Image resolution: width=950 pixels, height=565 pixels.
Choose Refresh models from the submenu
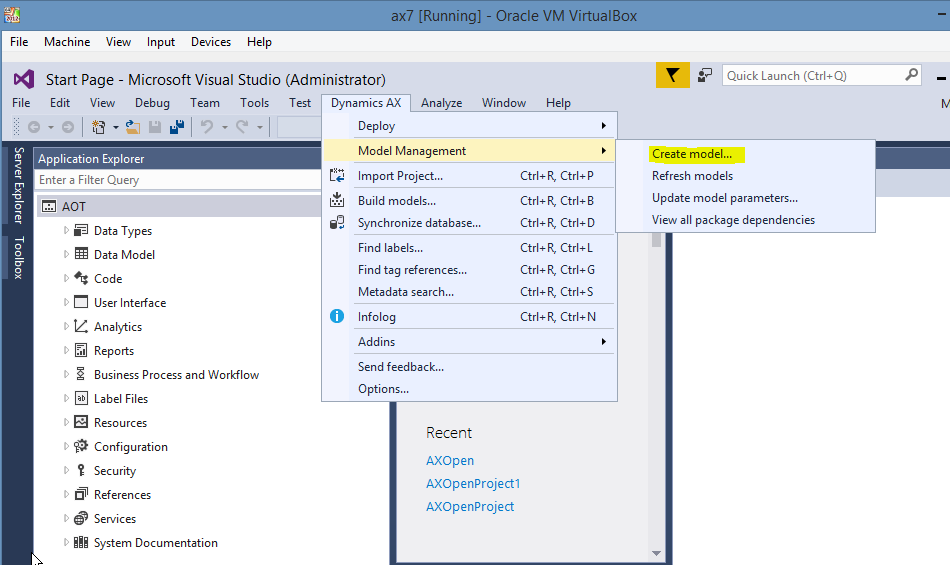click(693, 176)
